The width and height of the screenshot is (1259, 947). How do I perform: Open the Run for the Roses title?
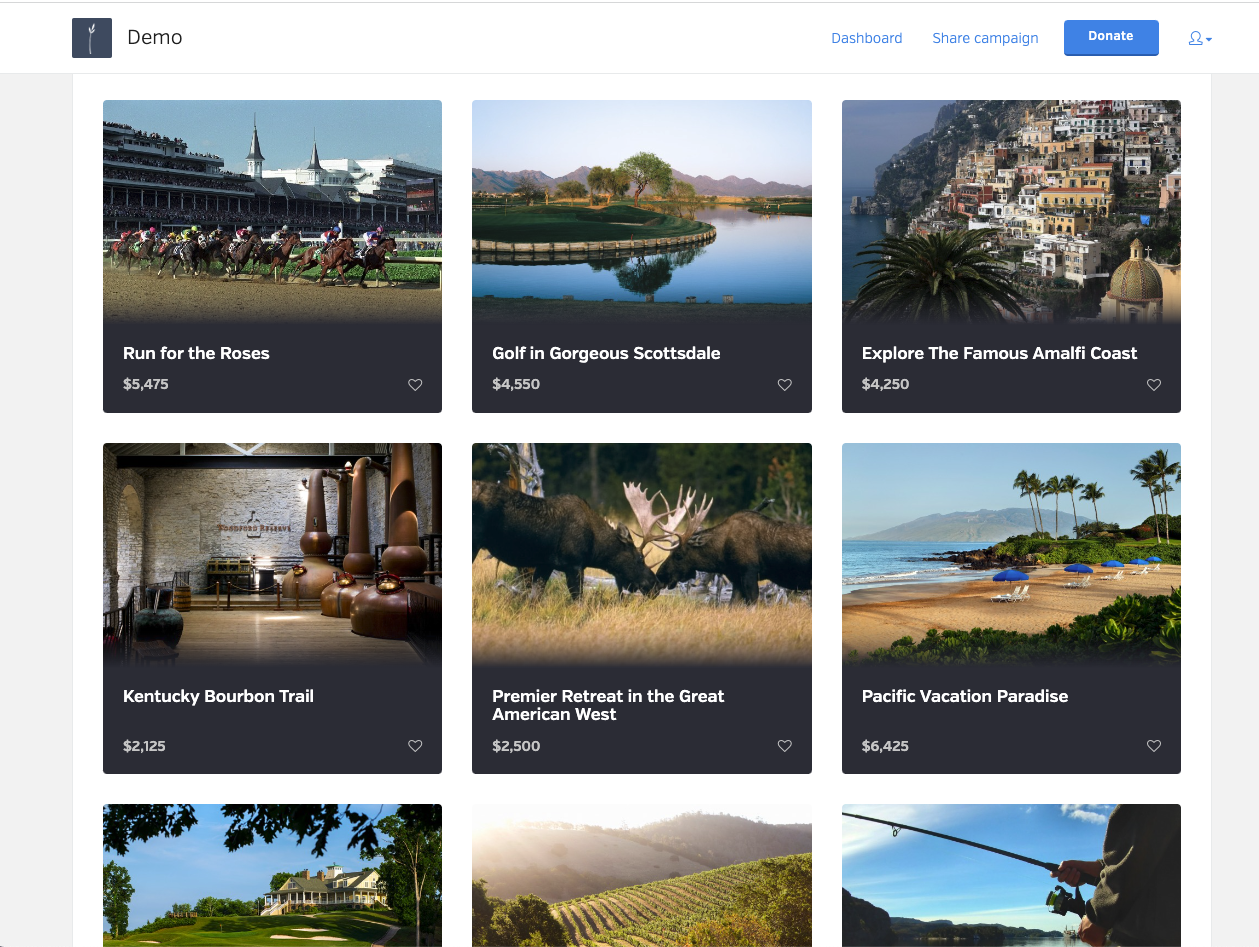[196, 353]
